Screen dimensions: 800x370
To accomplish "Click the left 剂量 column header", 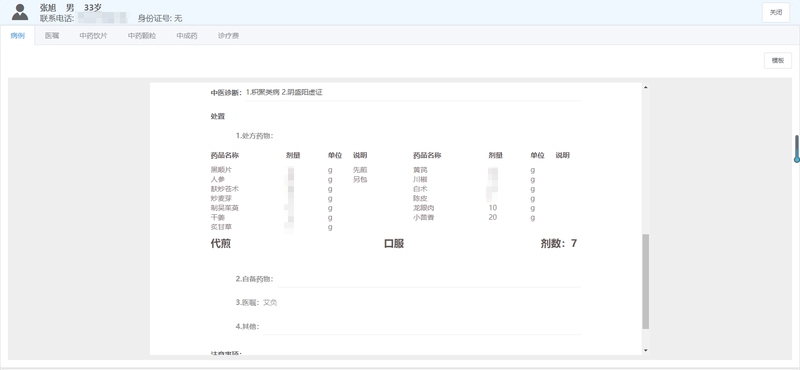I will [293, 155].
